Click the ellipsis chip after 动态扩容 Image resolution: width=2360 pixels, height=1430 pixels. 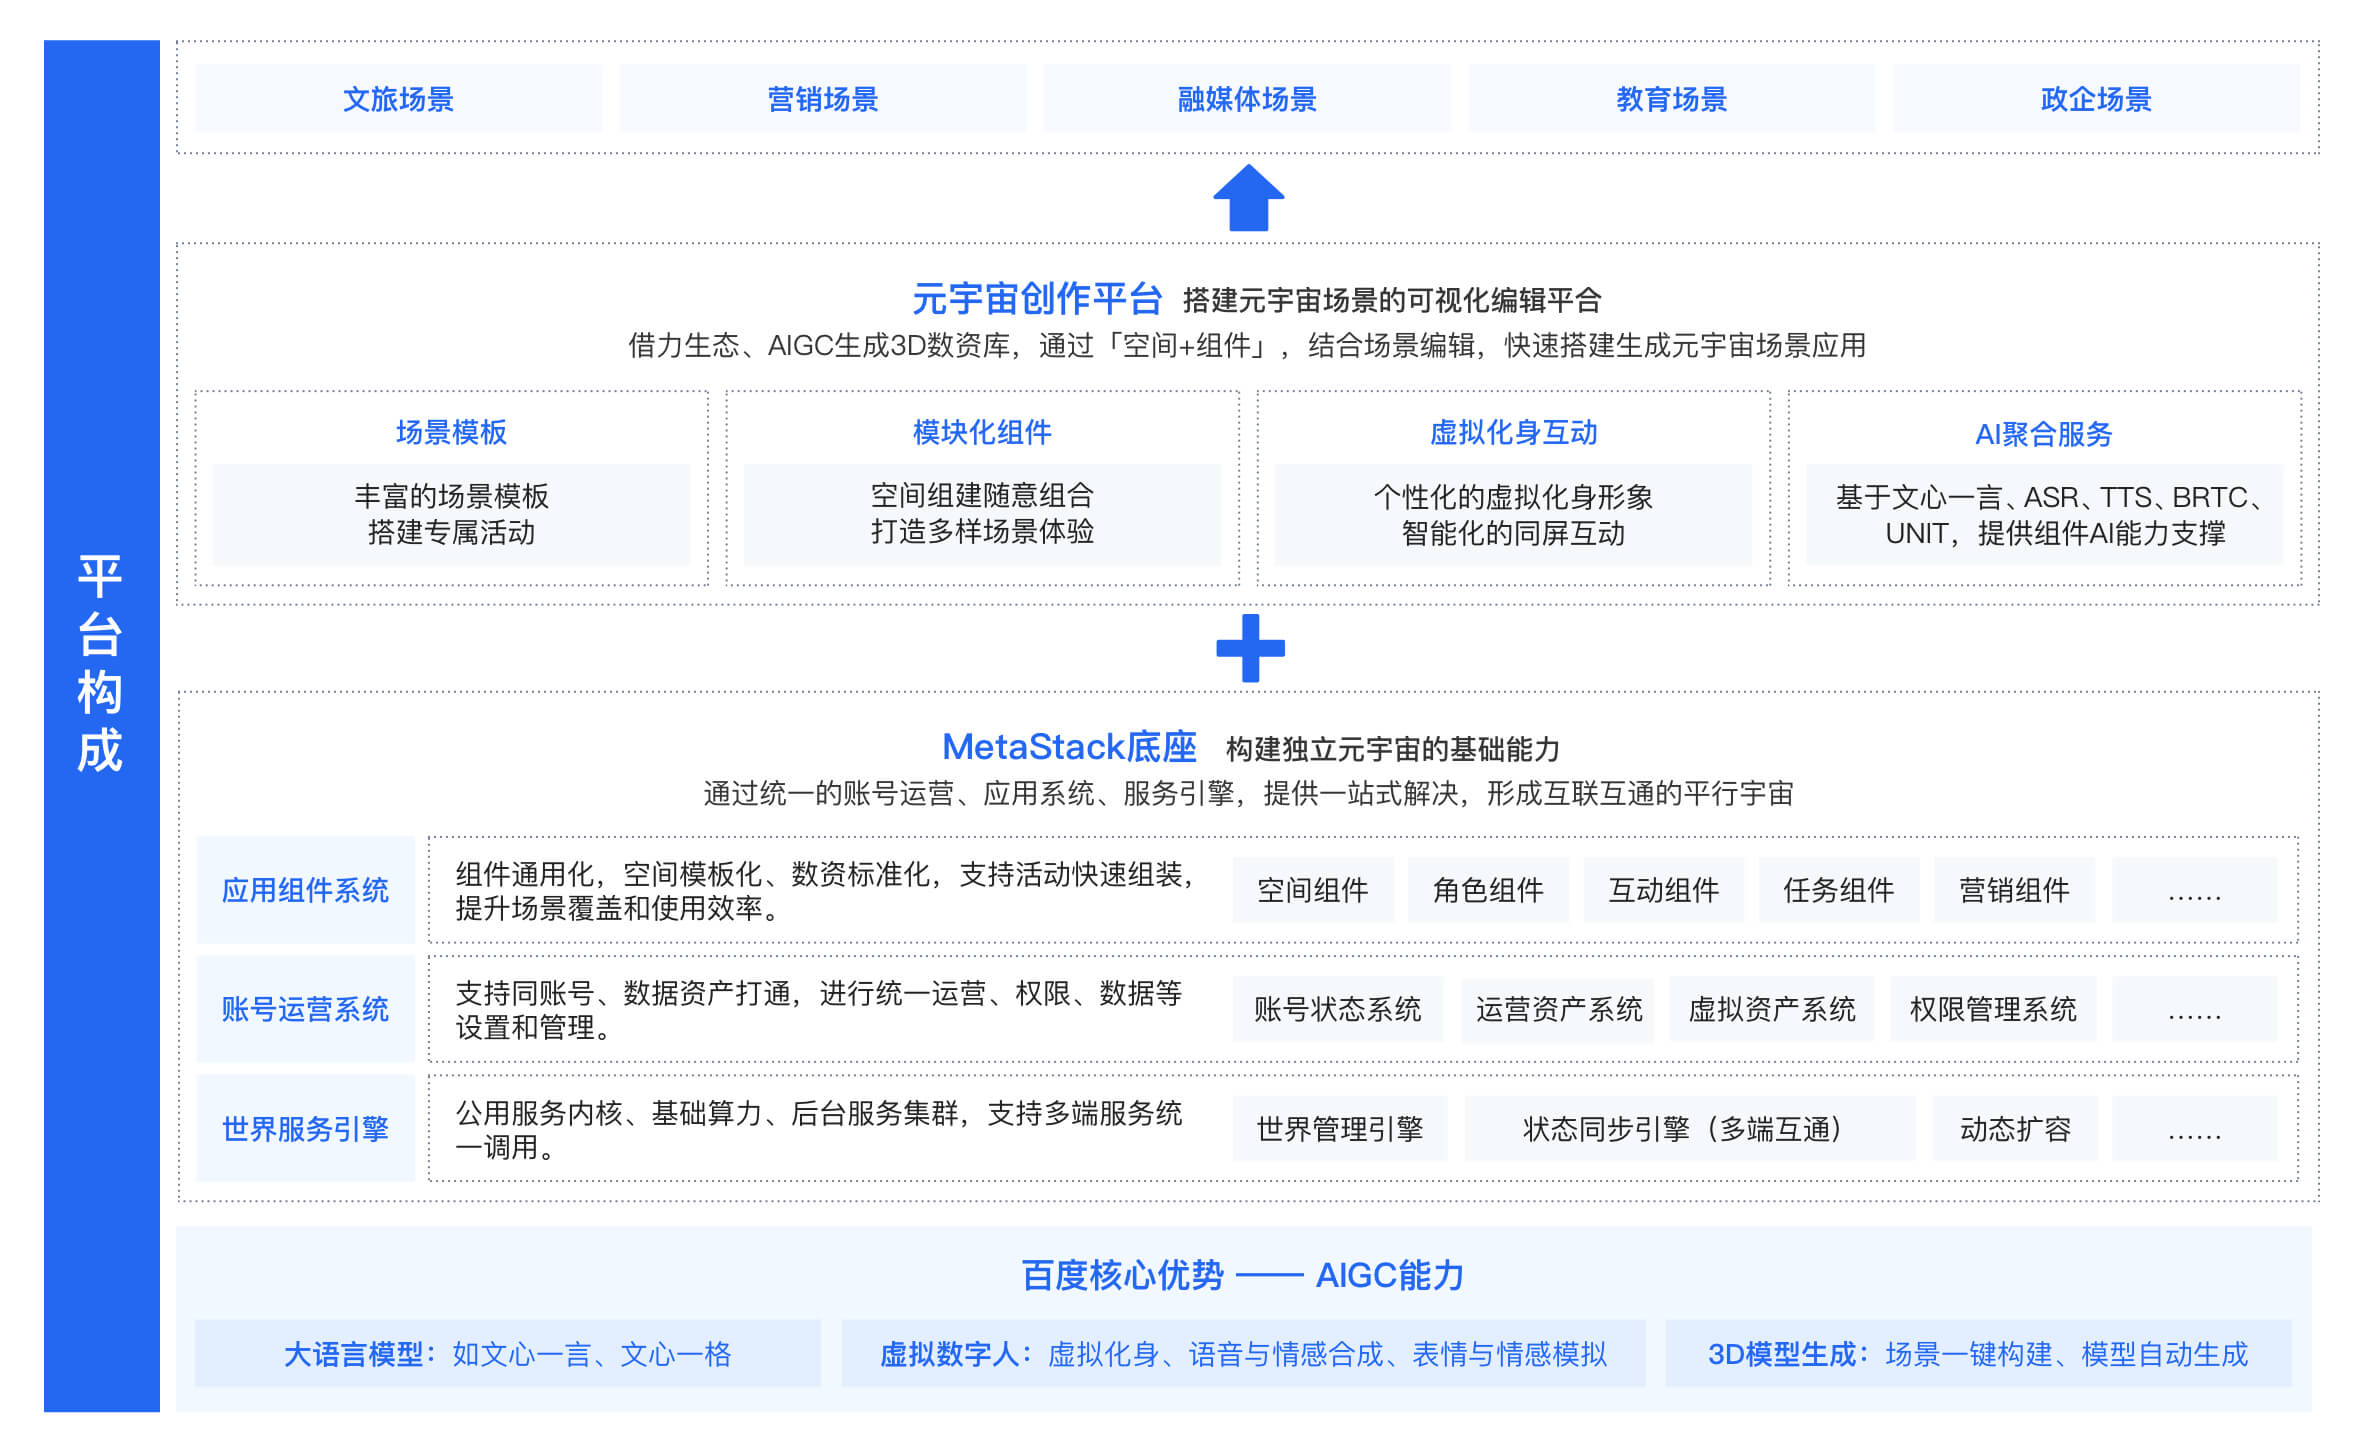click(2194, 1129)
